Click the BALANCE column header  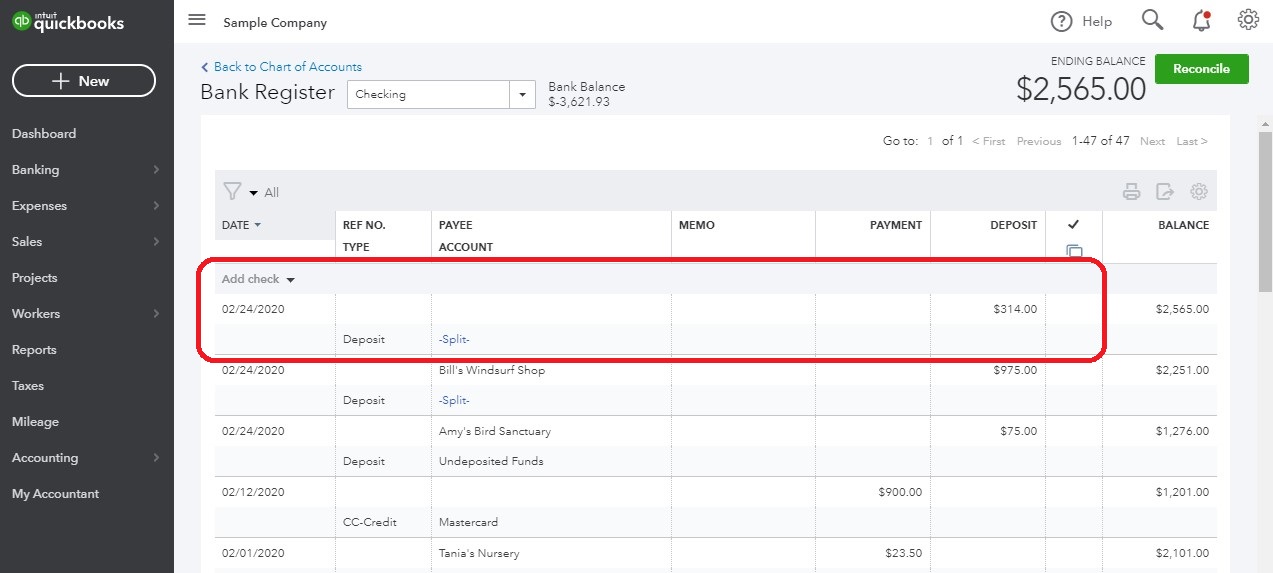[1183, 225]
